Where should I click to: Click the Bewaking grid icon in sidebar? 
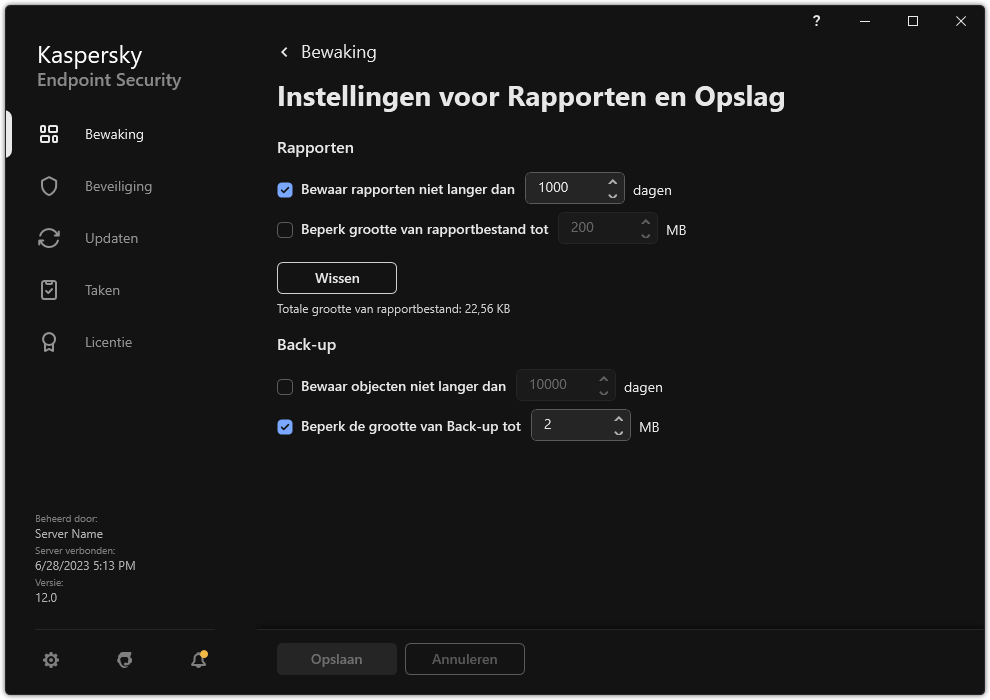click(48, 133)
